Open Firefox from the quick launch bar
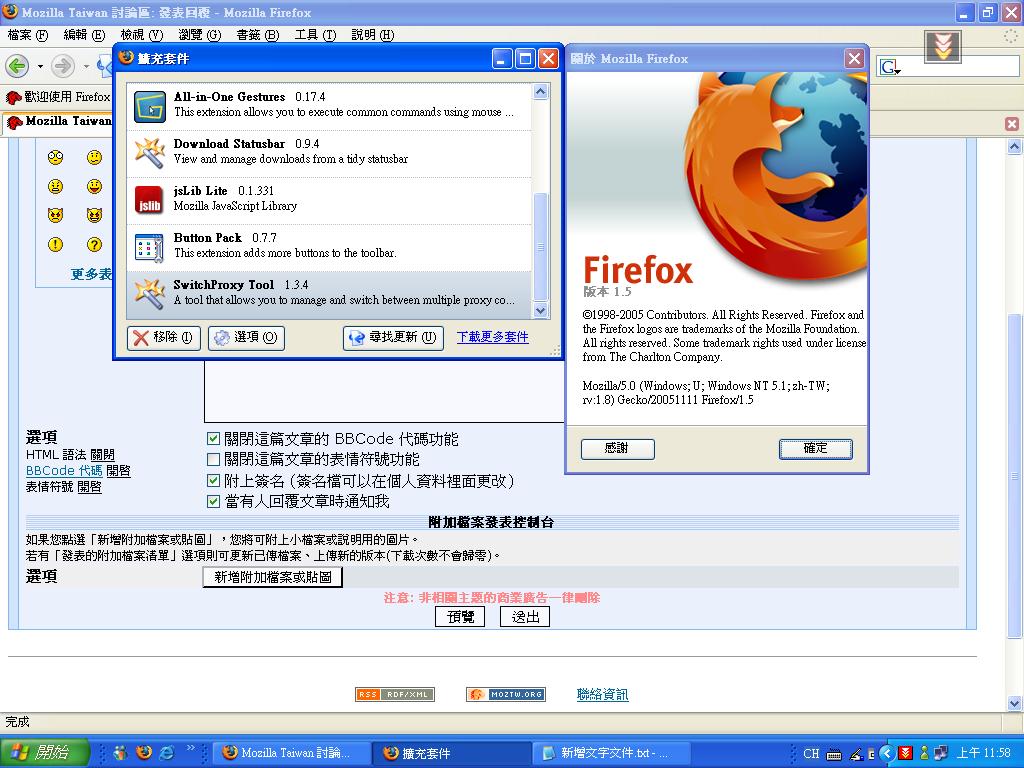The height and width of the screenshot is (768, 1024). click(144, 752)
